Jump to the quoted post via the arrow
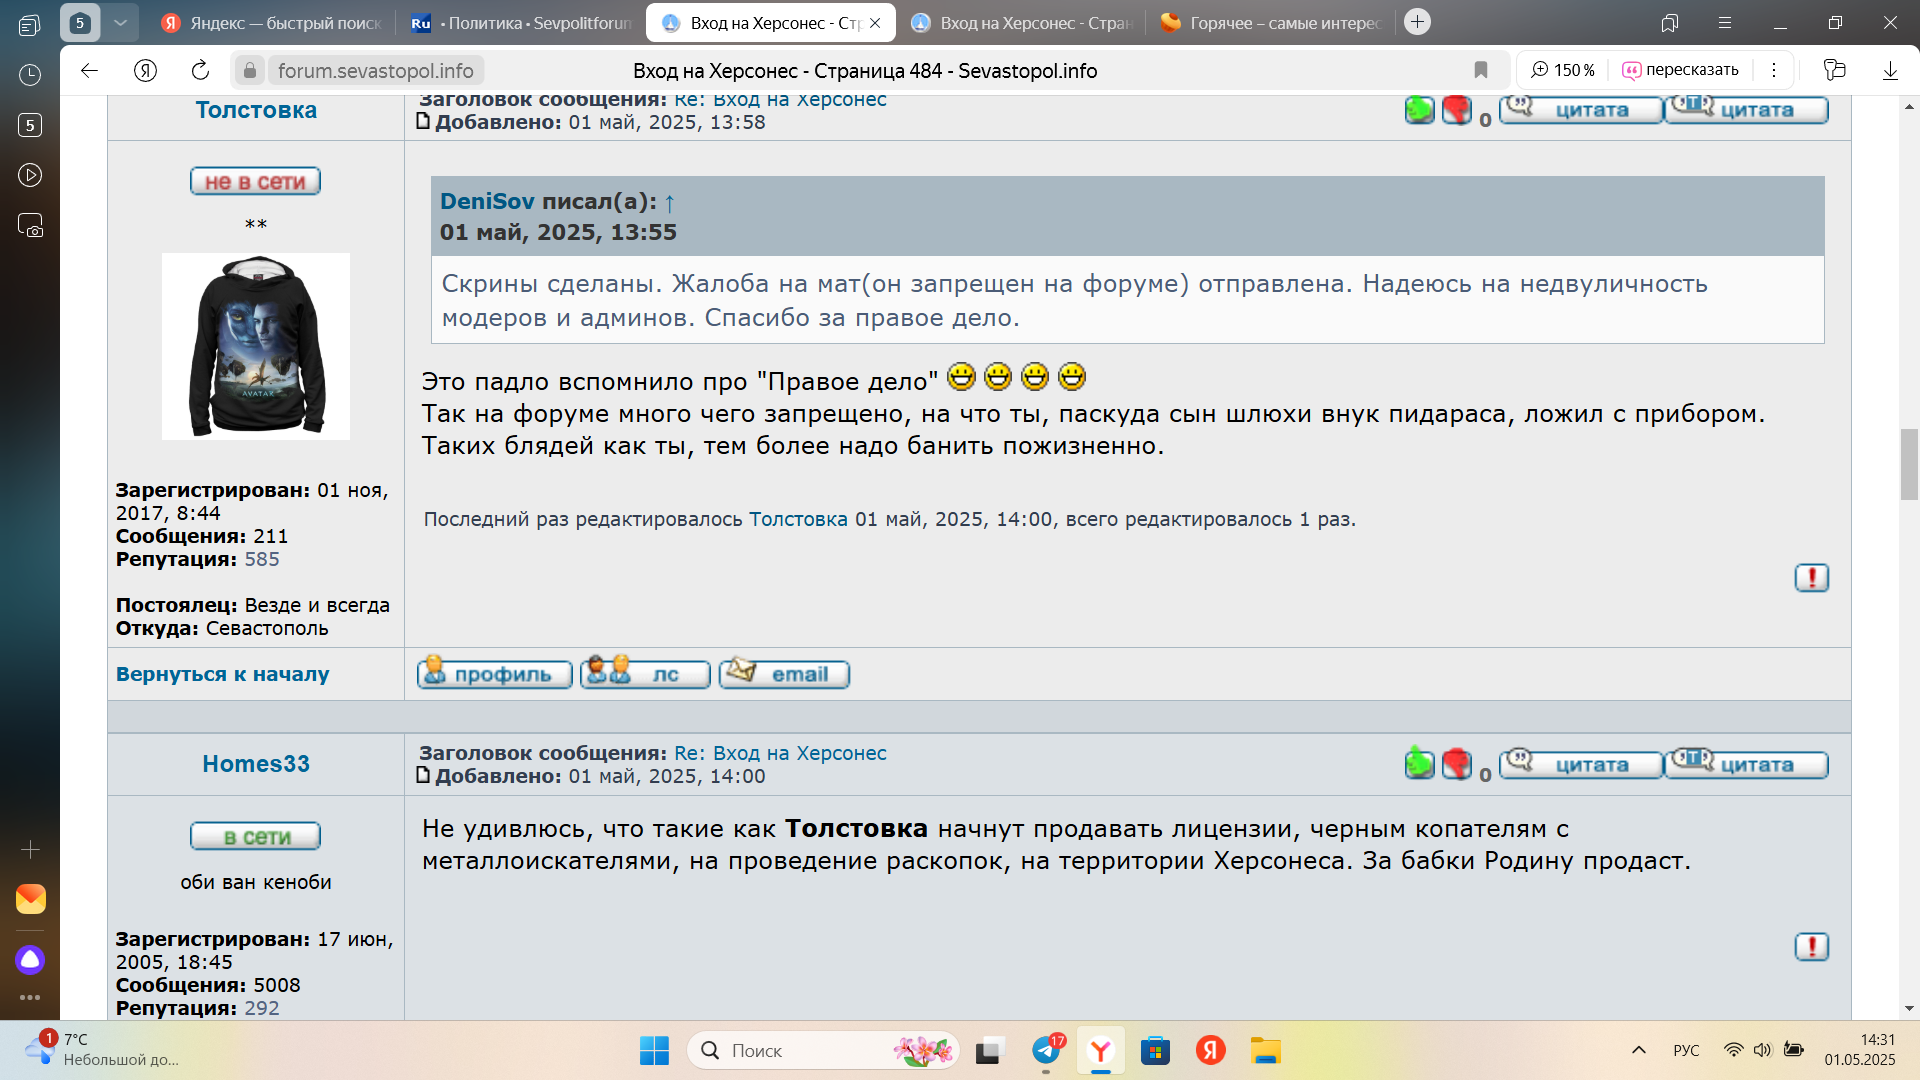This screenshot has width=1920, height=1080. 669,202
